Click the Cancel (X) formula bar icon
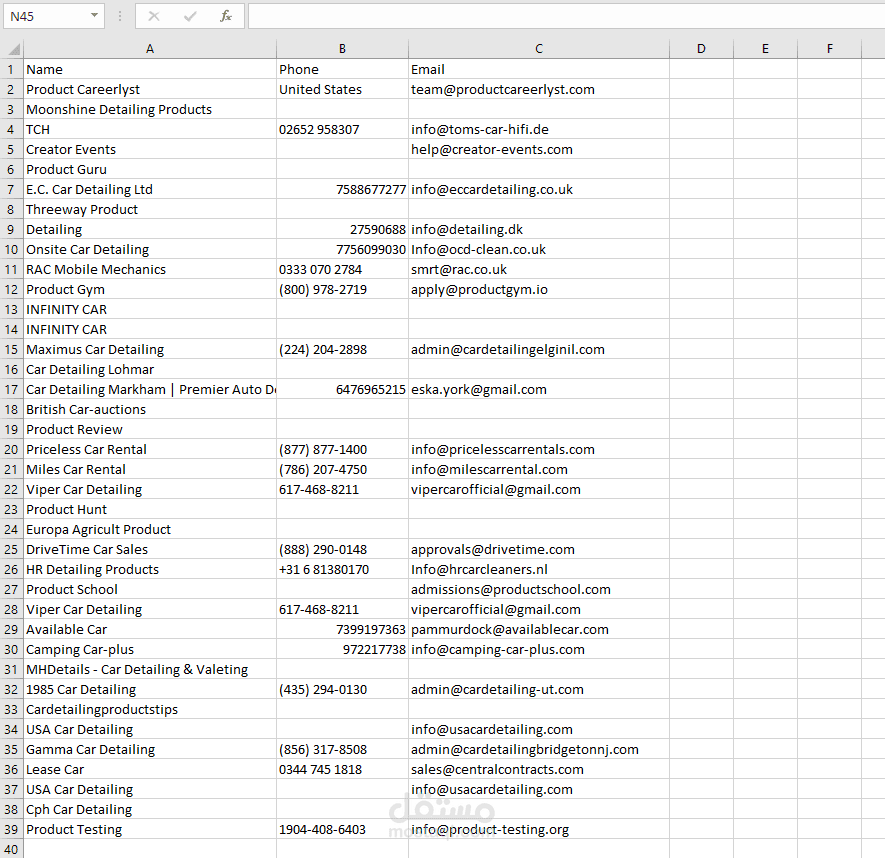The height and width of the screenshot is (858, 885). (154, 16)
